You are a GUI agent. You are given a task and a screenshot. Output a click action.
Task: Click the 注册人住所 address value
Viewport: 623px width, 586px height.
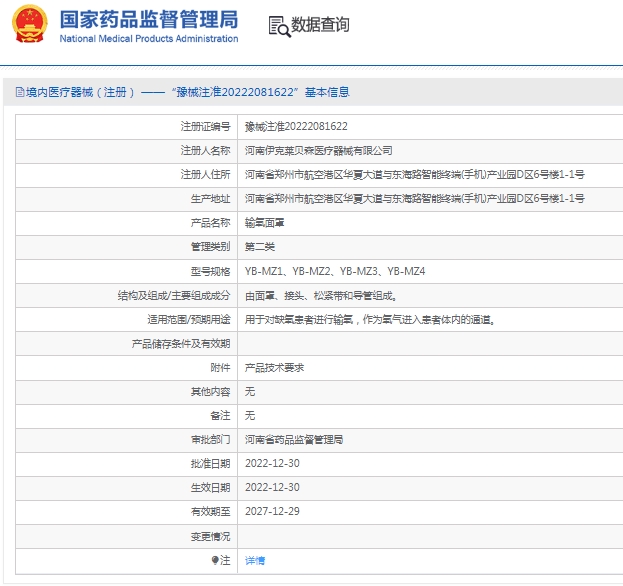[x=414, y=174]
